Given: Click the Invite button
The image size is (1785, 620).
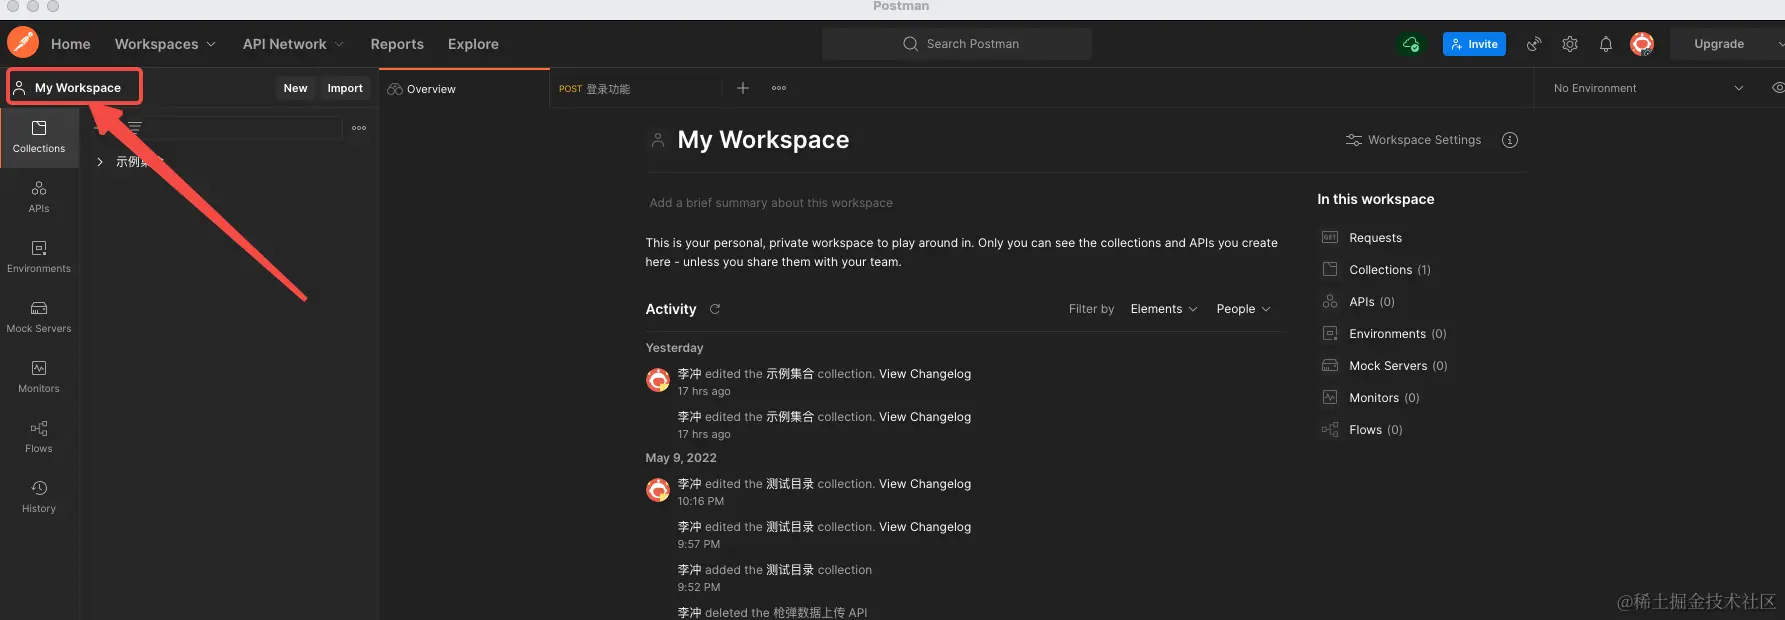Looking at the screenshot, I should click(x=1474, y=44).
